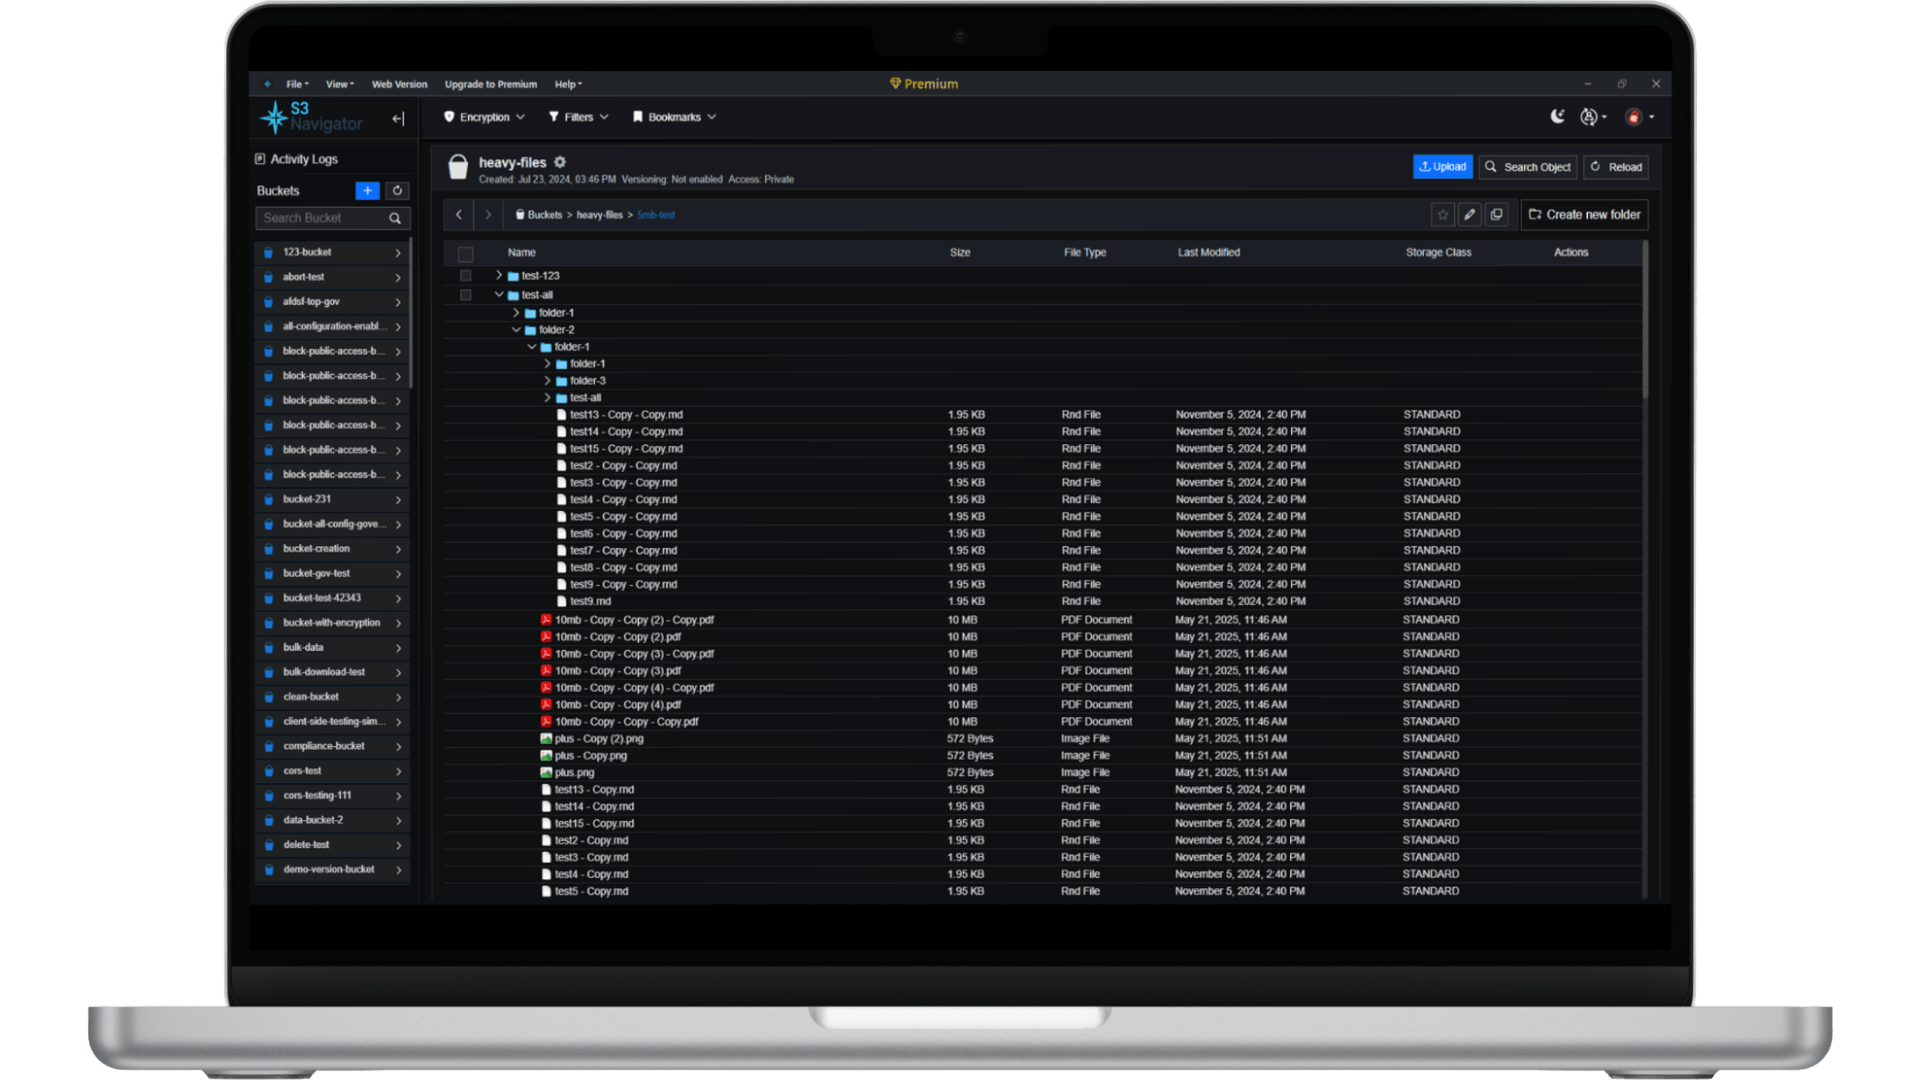
Task: Open the Encryption dropdown
Action: point(484,117)
